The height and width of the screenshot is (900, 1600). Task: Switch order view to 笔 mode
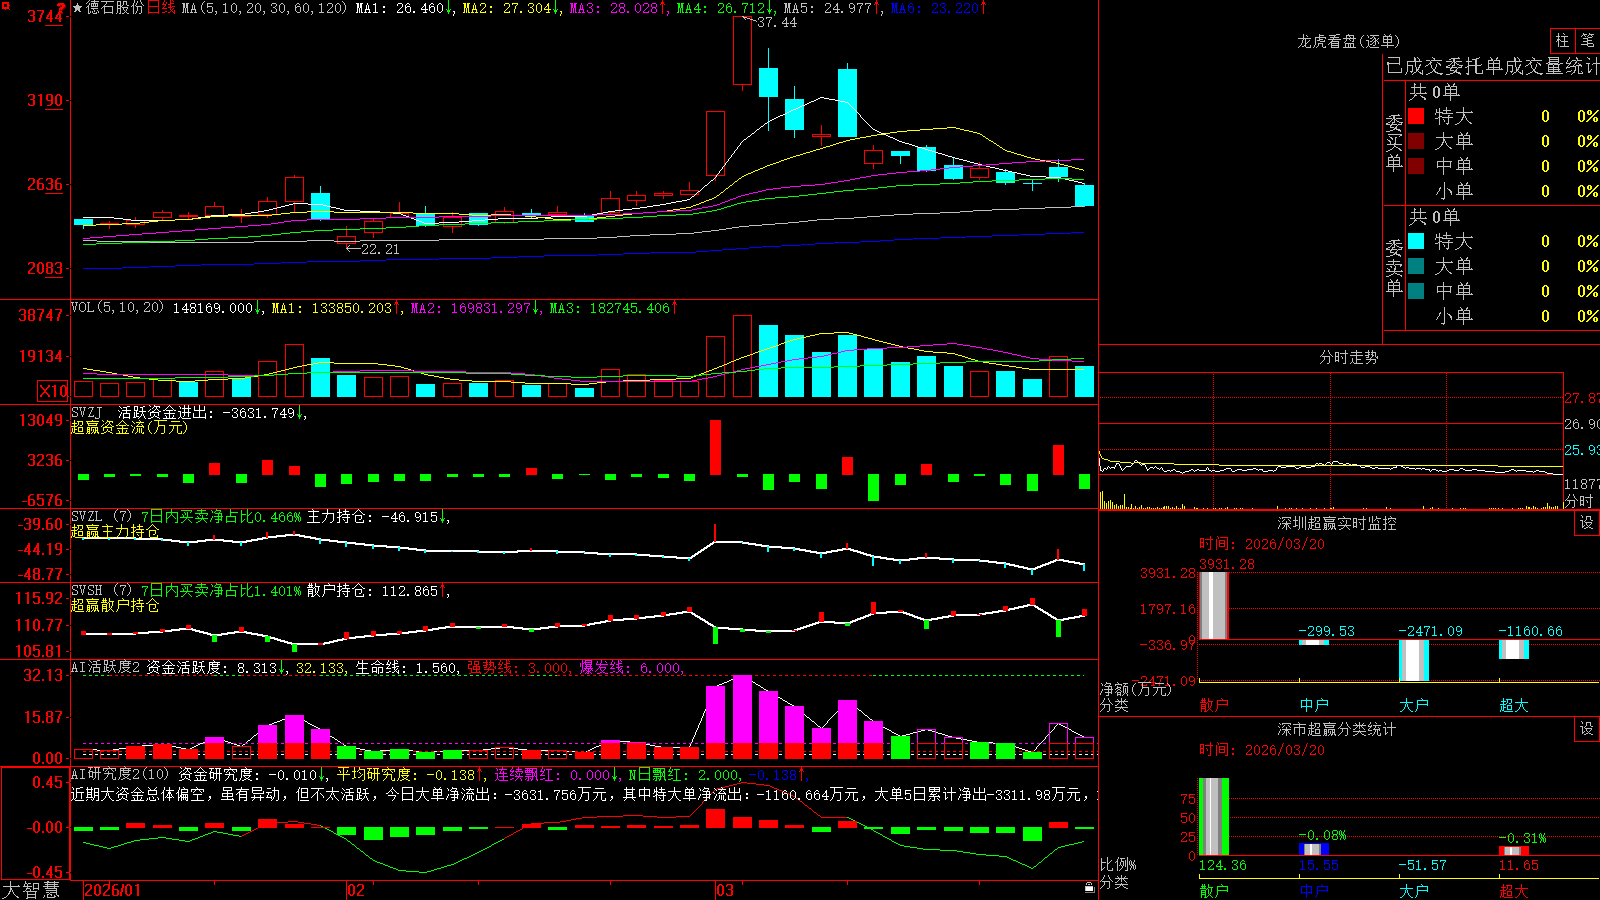1587,40
